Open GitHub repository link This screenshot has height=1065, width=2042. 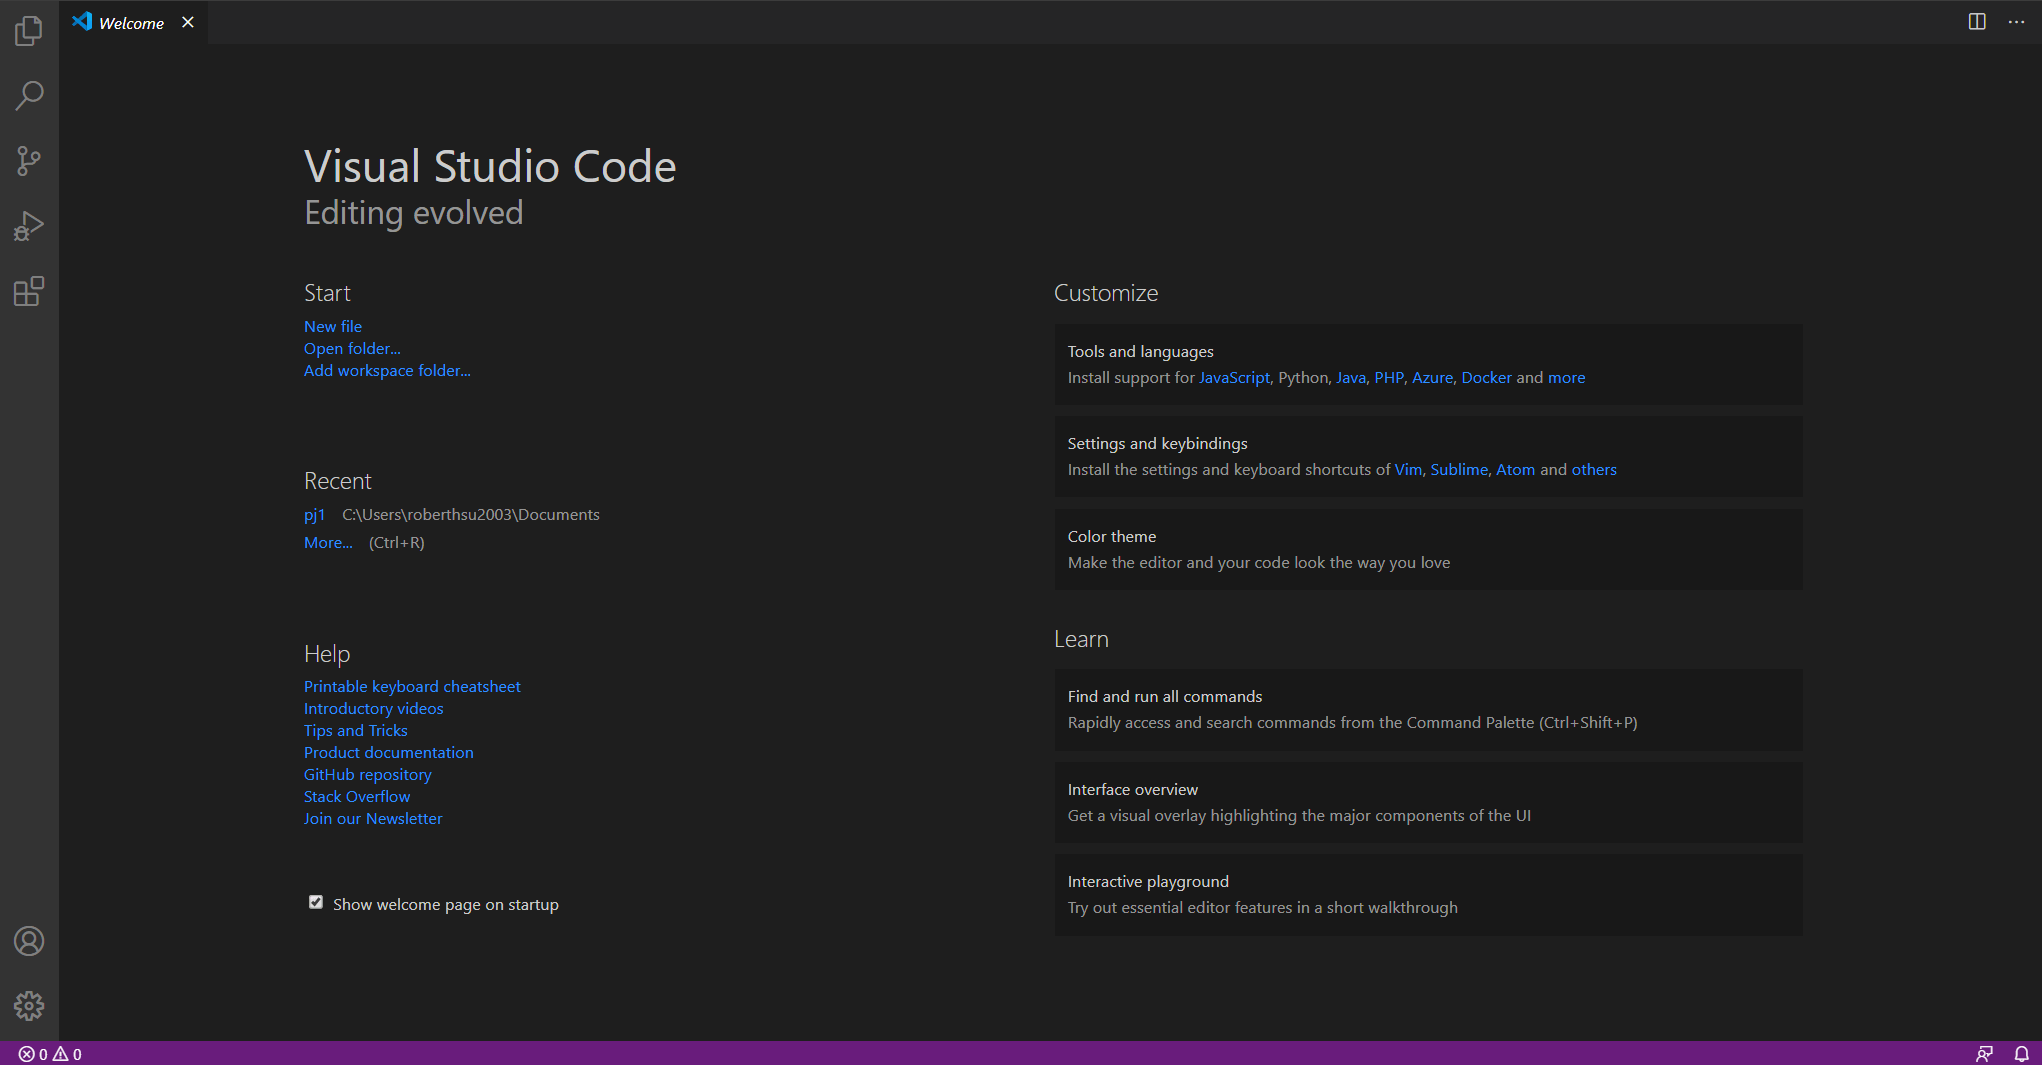coord(367,774)
